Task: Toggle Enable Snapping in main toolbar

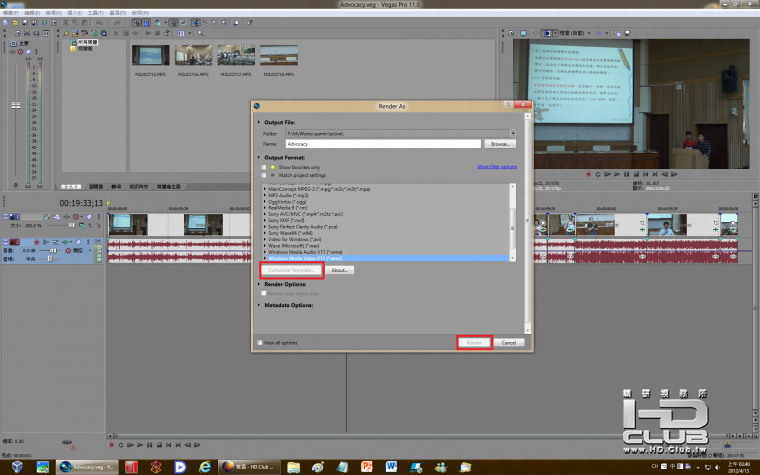Action: (x=137, y=22)
